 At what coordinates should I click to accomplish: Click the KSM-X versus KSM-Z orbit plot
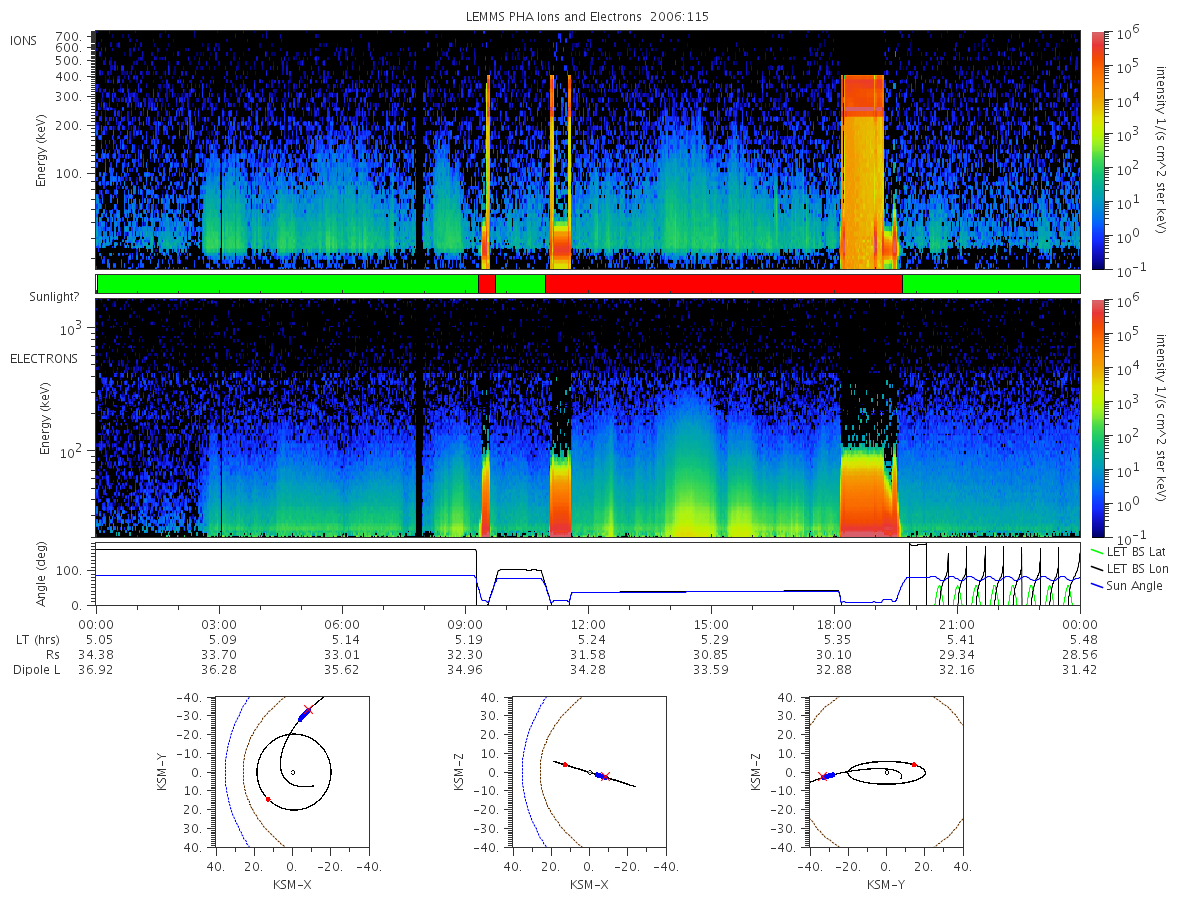pos(588,771)
